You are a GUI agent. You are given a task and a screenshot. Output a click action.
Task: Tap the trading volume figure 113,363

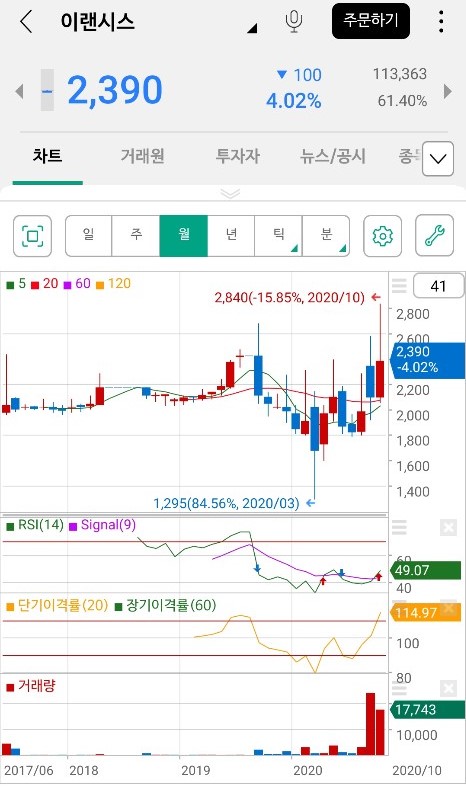pos(400,74)
